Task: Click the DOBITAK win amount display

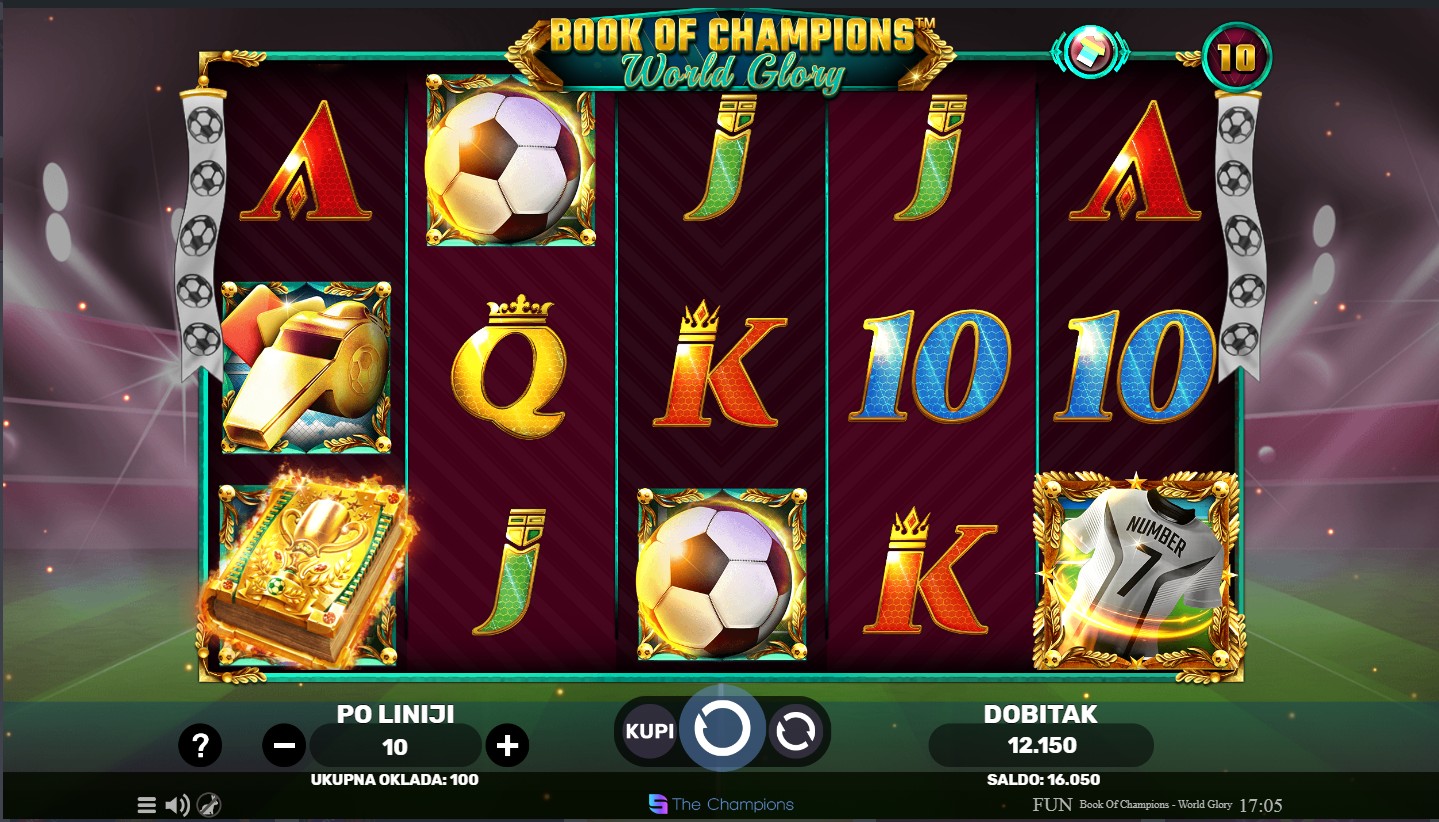Action: tap(1041, 745)
